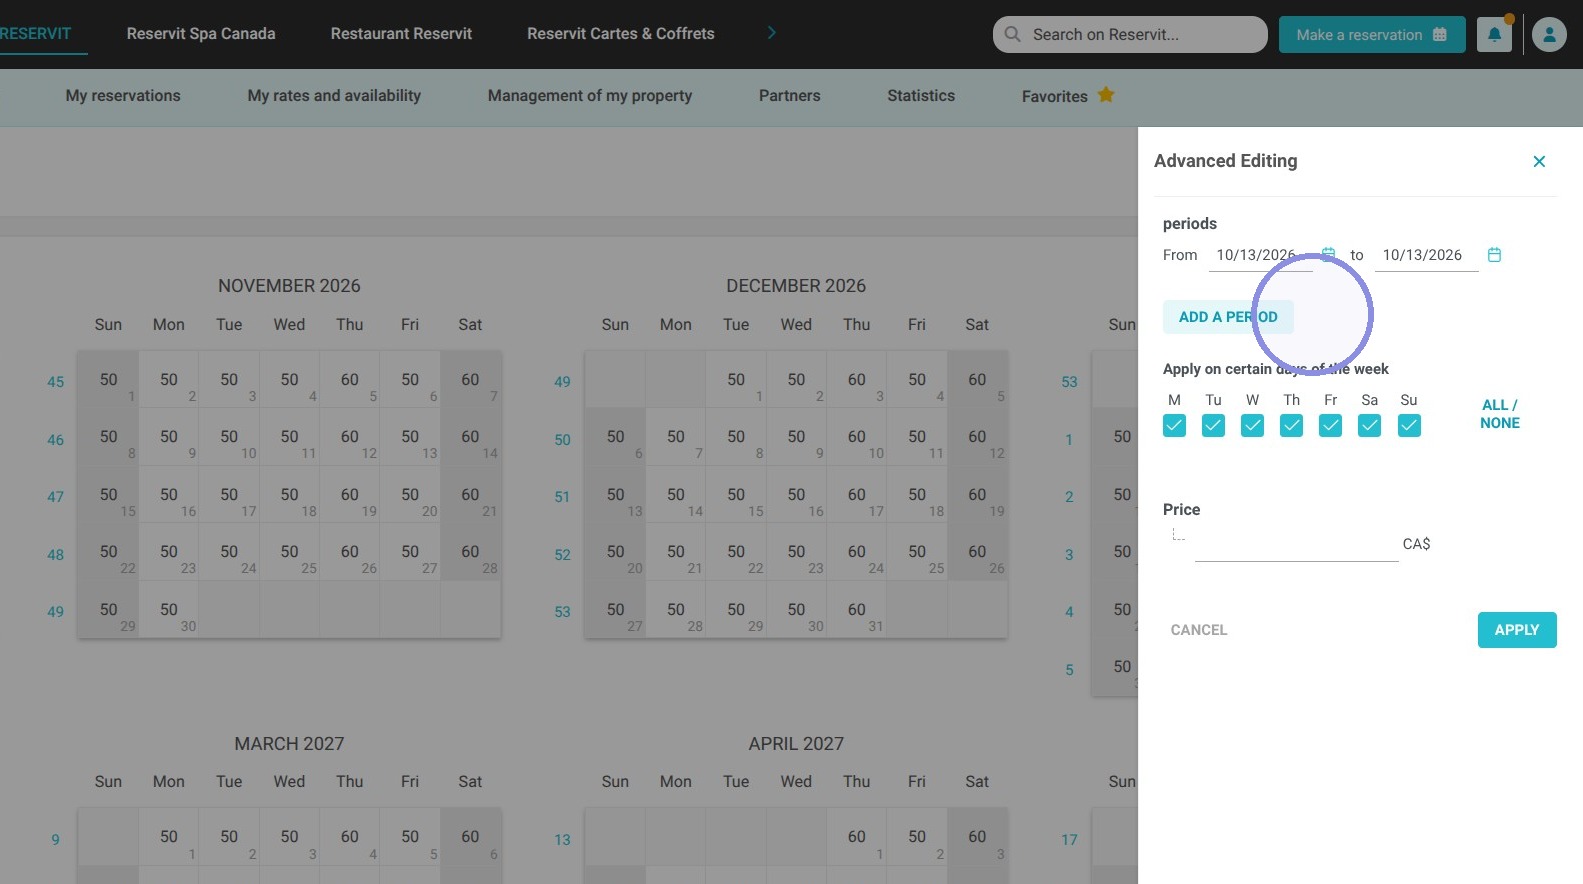Close the Advanced Editing panel
The height and width of the screenshot is (884, 1583).
click(1539, 161)
